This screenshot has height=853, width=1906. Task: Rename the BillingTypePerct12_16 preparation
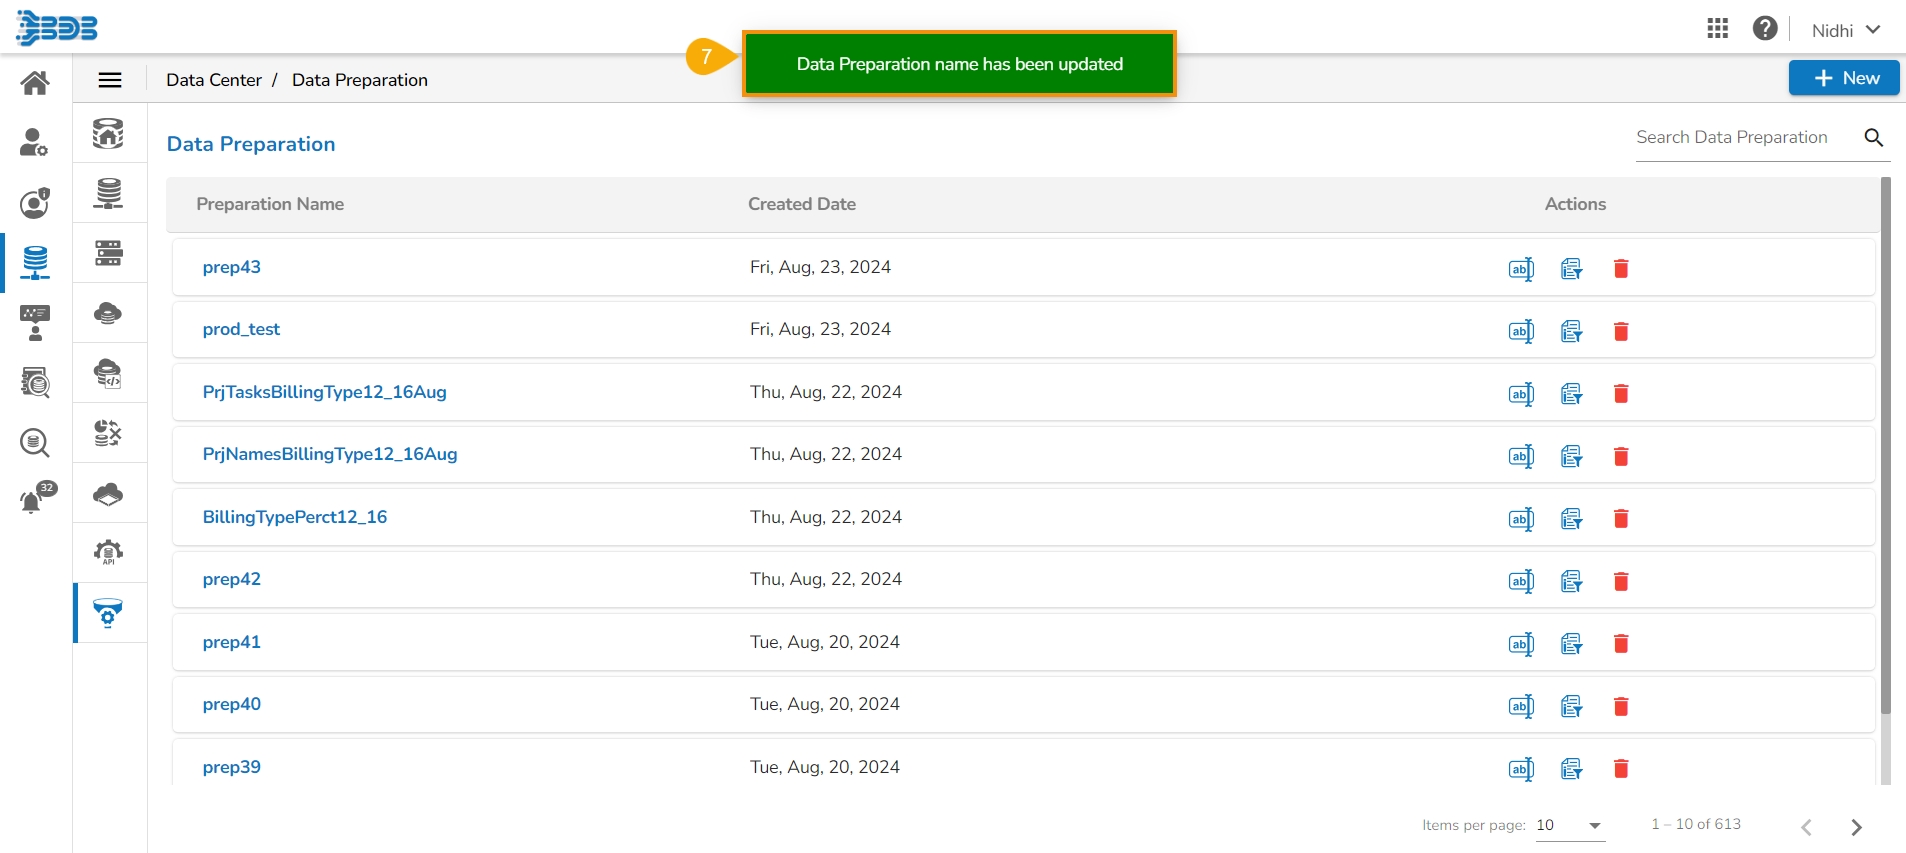click(1520, 519)
